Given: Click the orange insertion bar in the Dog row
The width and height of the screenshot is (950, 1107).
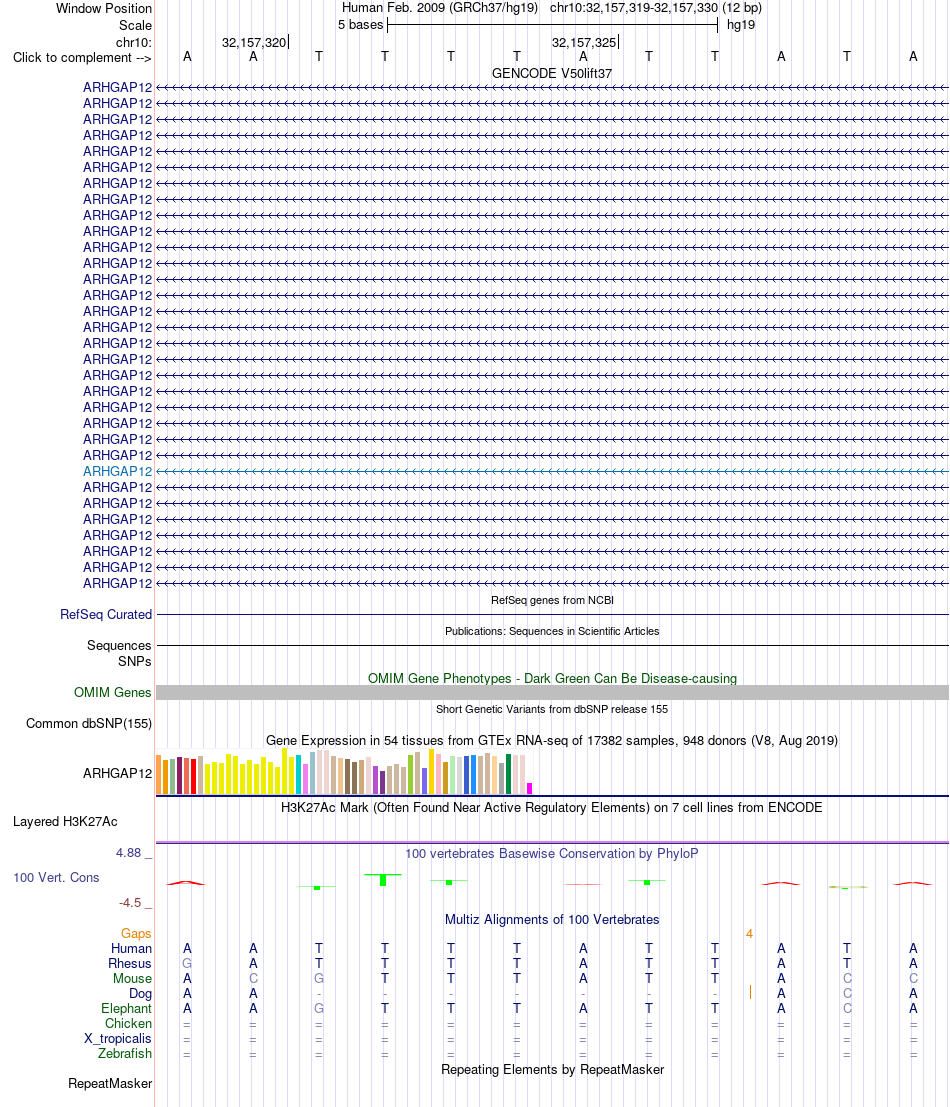Looking at the screenshot, I should (750, 993).
